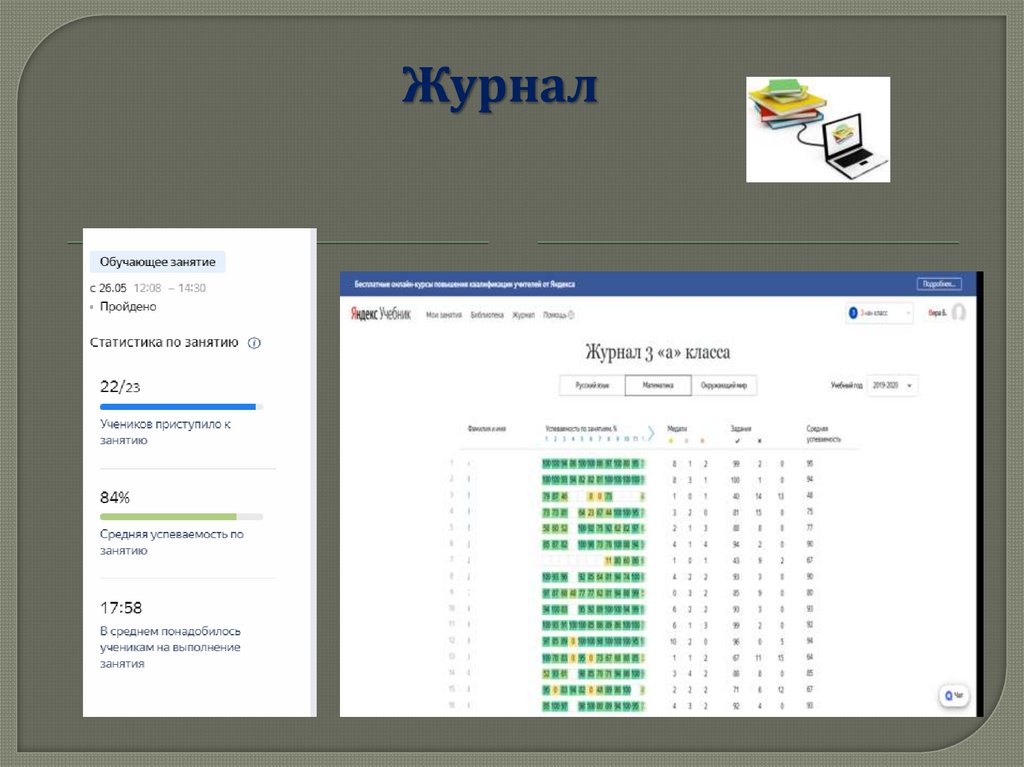The image size is (1024, 767).
Task: Click the question-mark icon beside Помощь
Action: [572, 315]
